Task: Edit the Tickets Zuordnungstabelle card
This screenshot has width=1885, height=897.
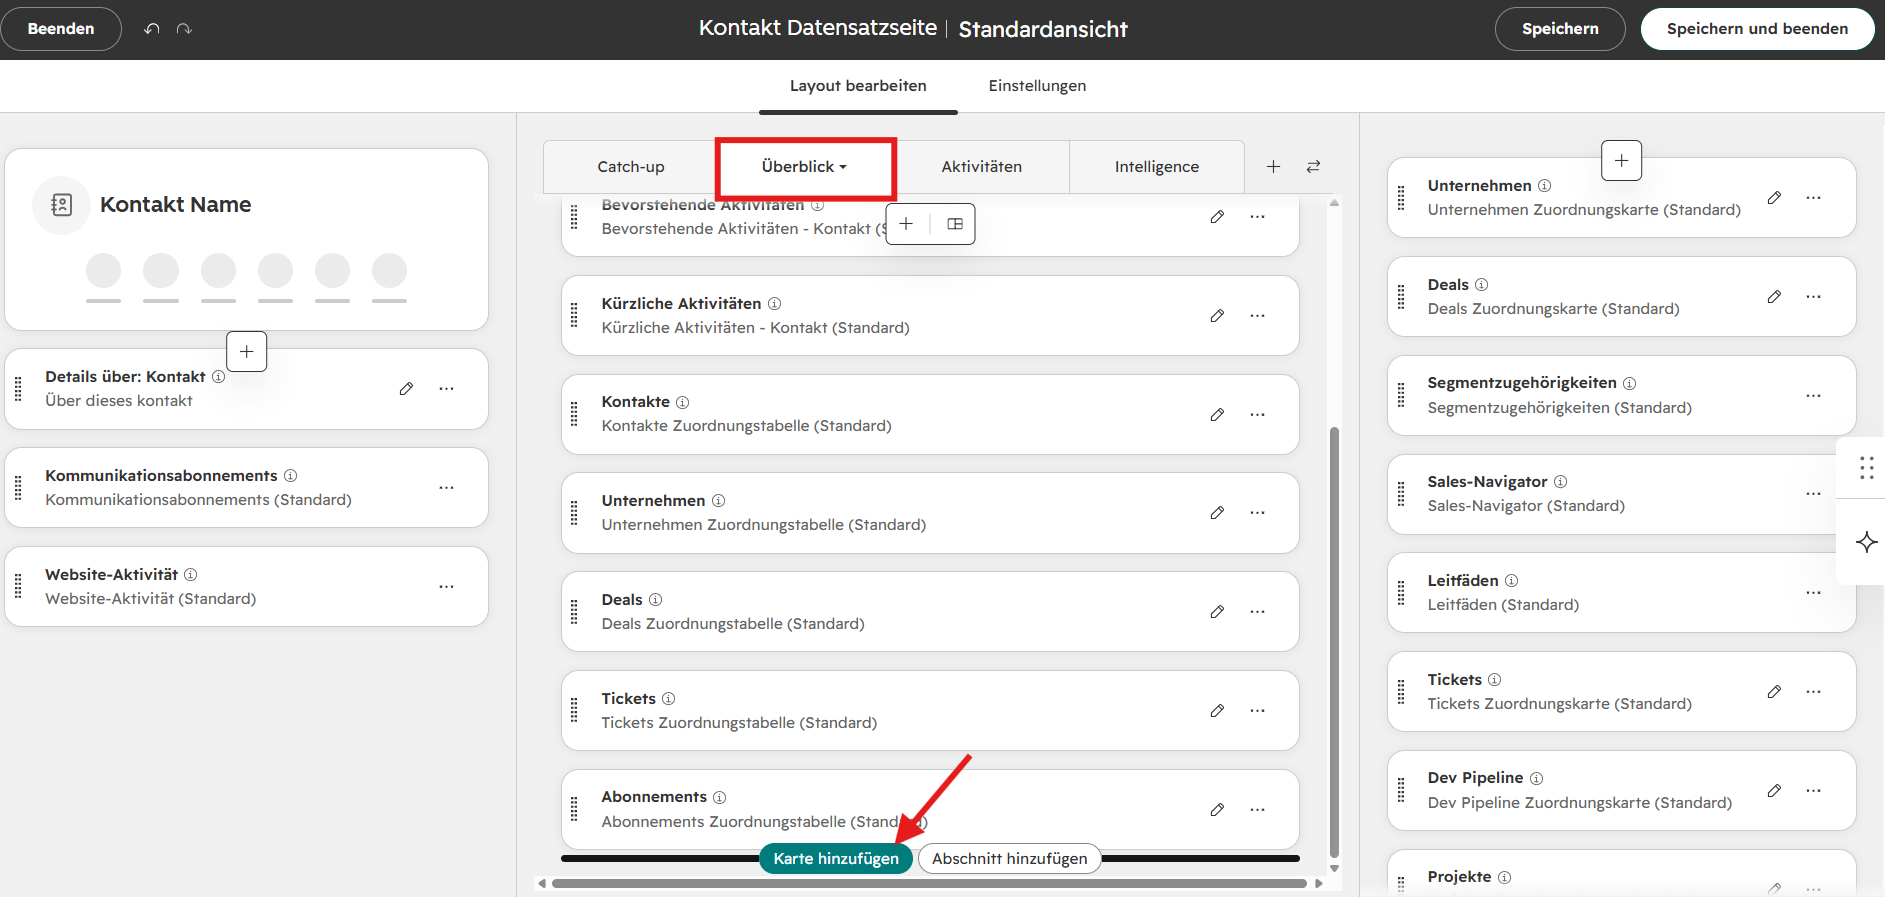Action: [1217, 710]
